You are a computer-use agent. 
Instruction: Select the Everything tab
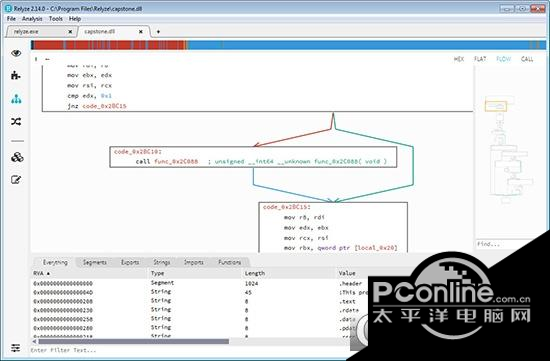click(x=55, y=262)
